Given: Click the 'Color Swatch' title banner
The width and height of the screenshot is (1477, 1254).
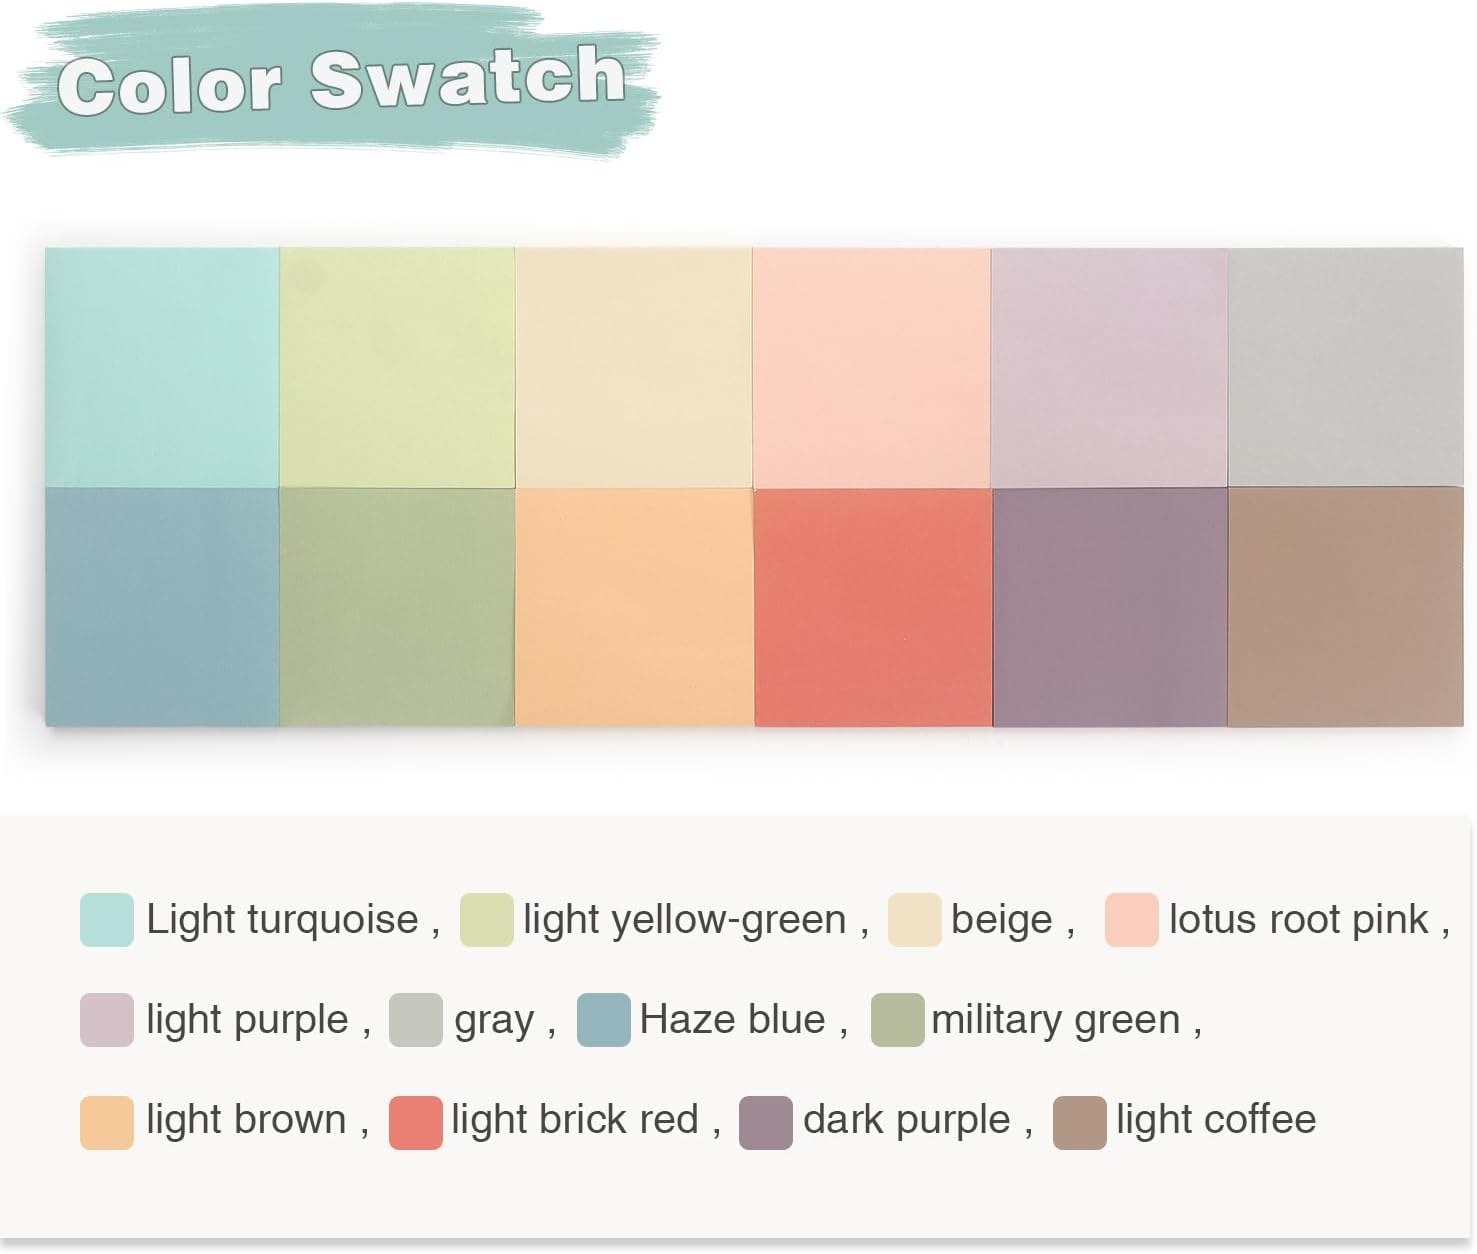Looking at the screenshot, I should [x=340, y=80].
